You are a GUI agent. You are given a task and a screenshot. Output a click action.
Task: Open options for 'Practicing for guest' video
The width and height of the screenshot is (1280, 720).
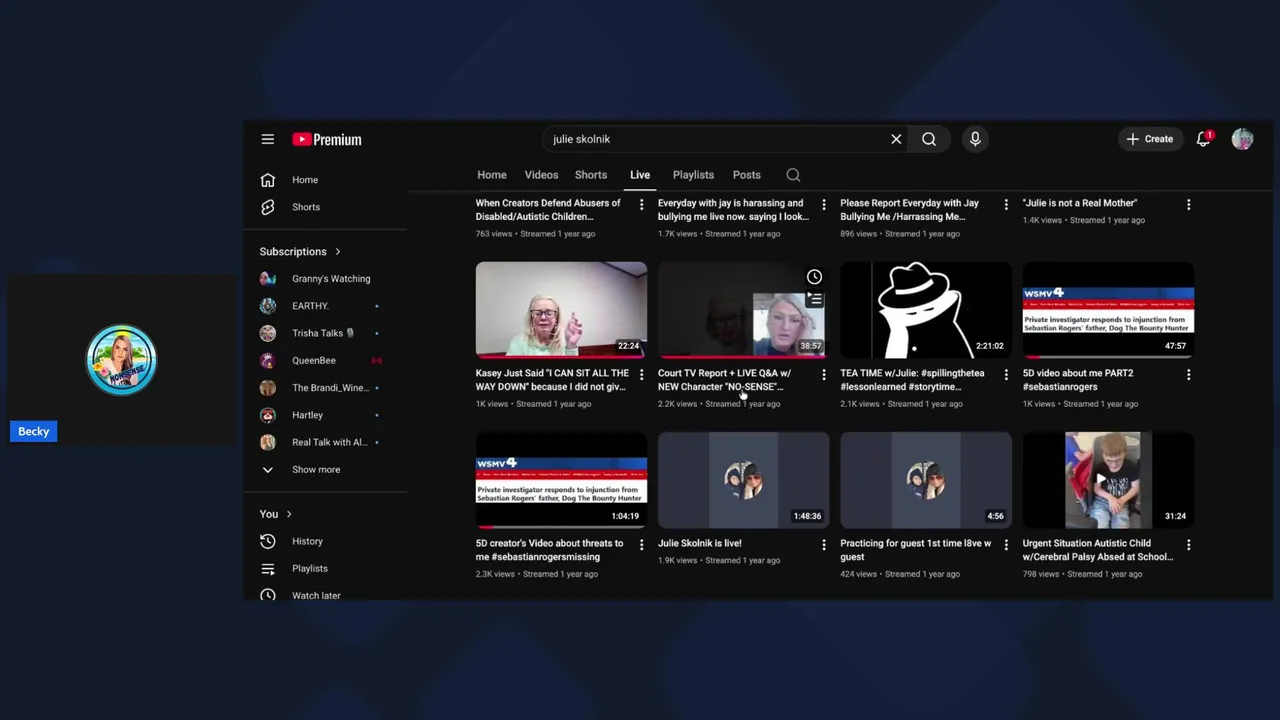(x=1006, y=545)
